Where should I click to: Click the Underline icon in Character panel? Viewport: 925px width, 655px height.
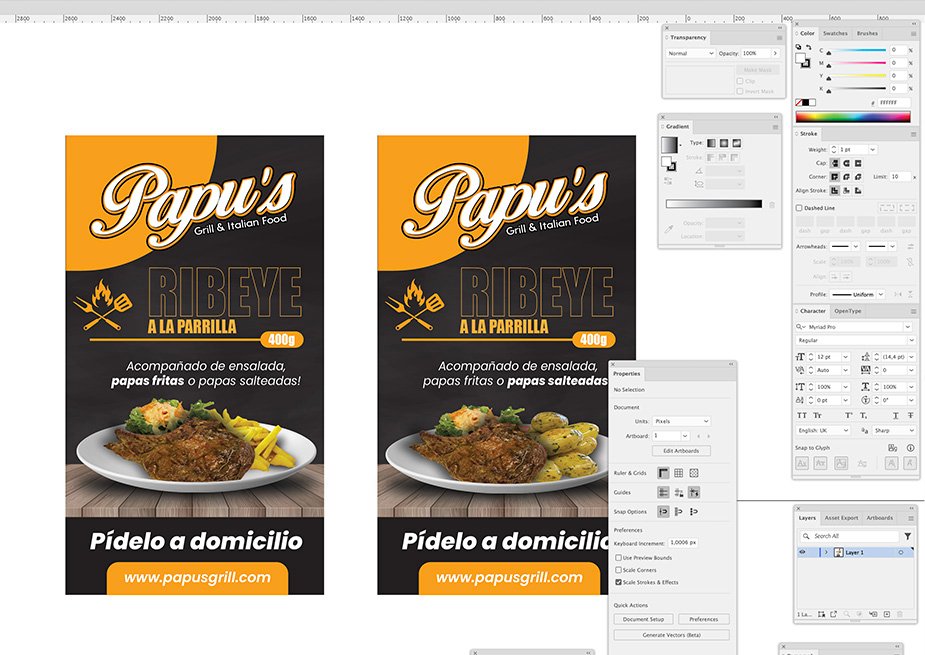tap(894, 415)
